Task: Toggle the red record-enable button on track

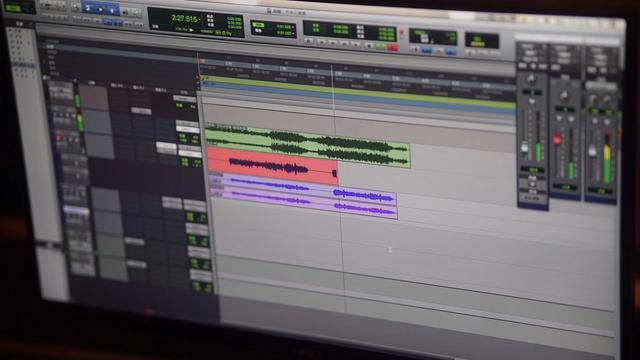Action: click(59, 139)
